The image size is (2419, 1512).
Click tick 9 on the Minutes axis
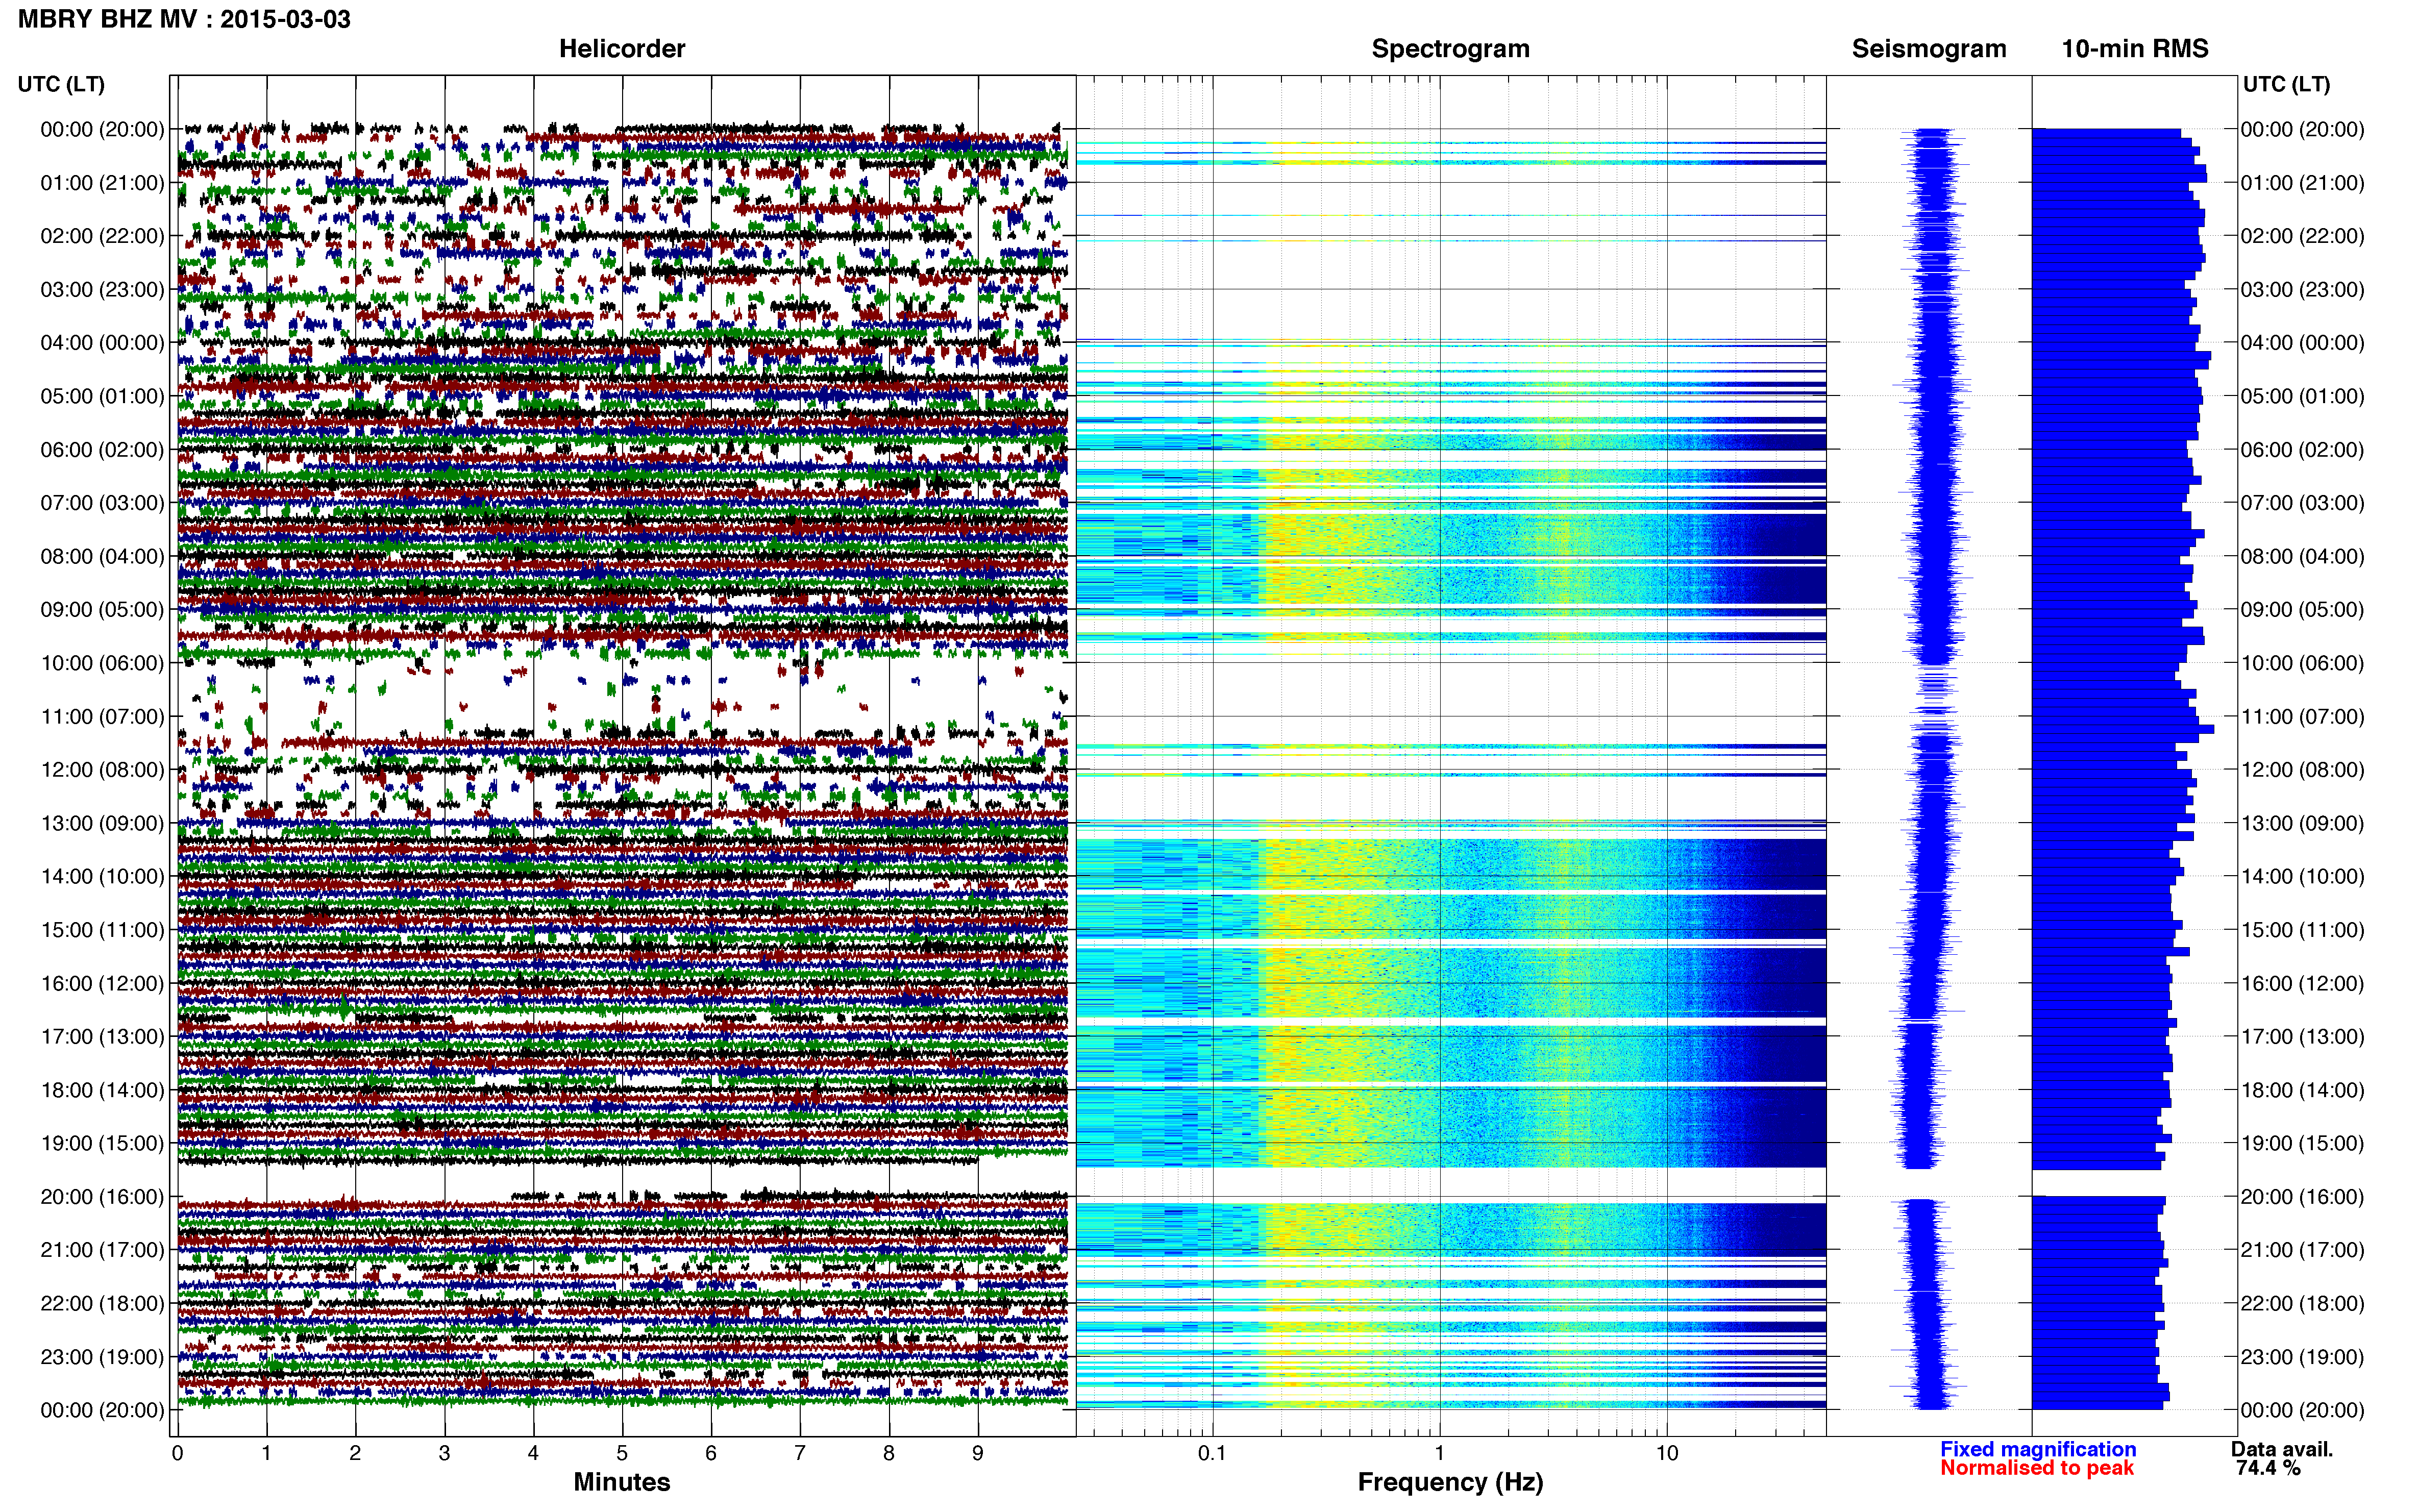[x=978, y=1454]
